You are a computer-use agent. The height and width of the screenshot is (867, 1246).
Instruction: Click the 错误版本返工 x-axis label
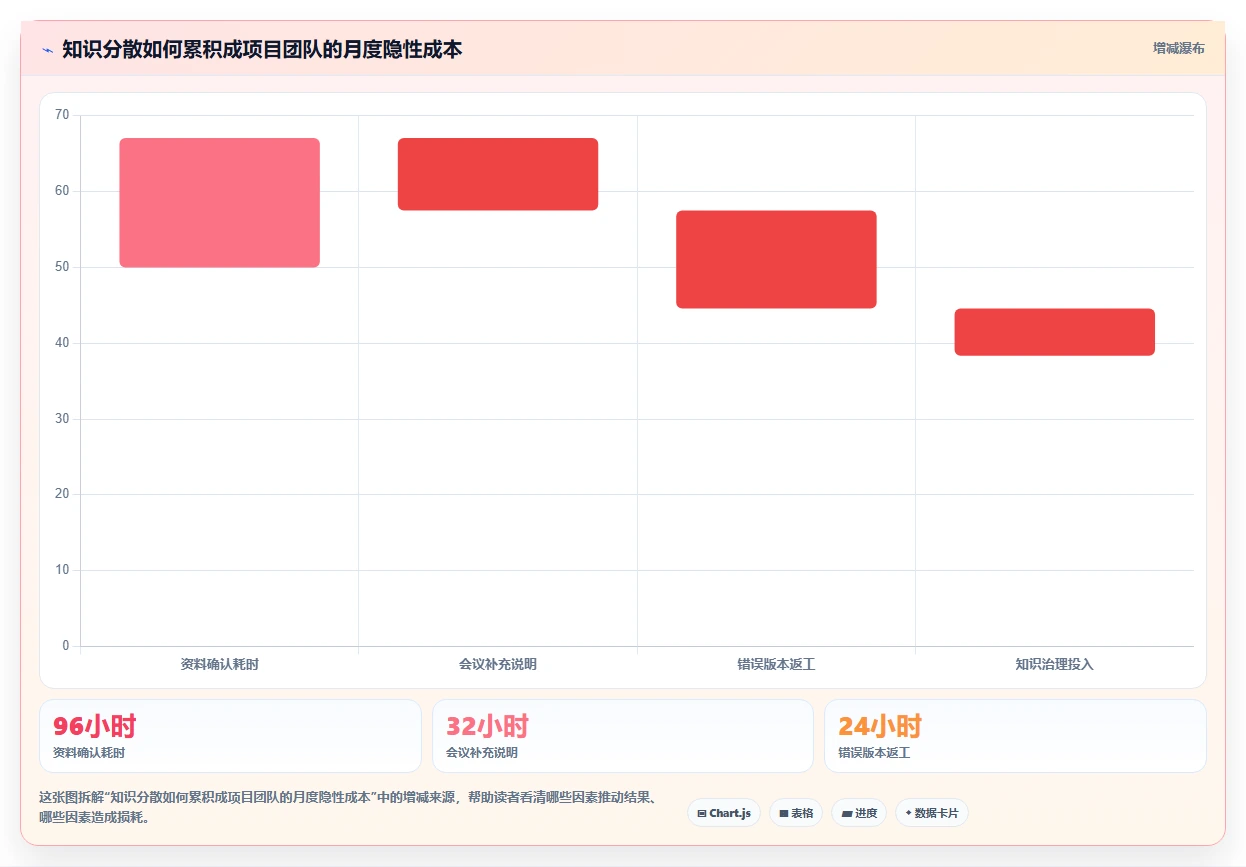coord(776,664)
